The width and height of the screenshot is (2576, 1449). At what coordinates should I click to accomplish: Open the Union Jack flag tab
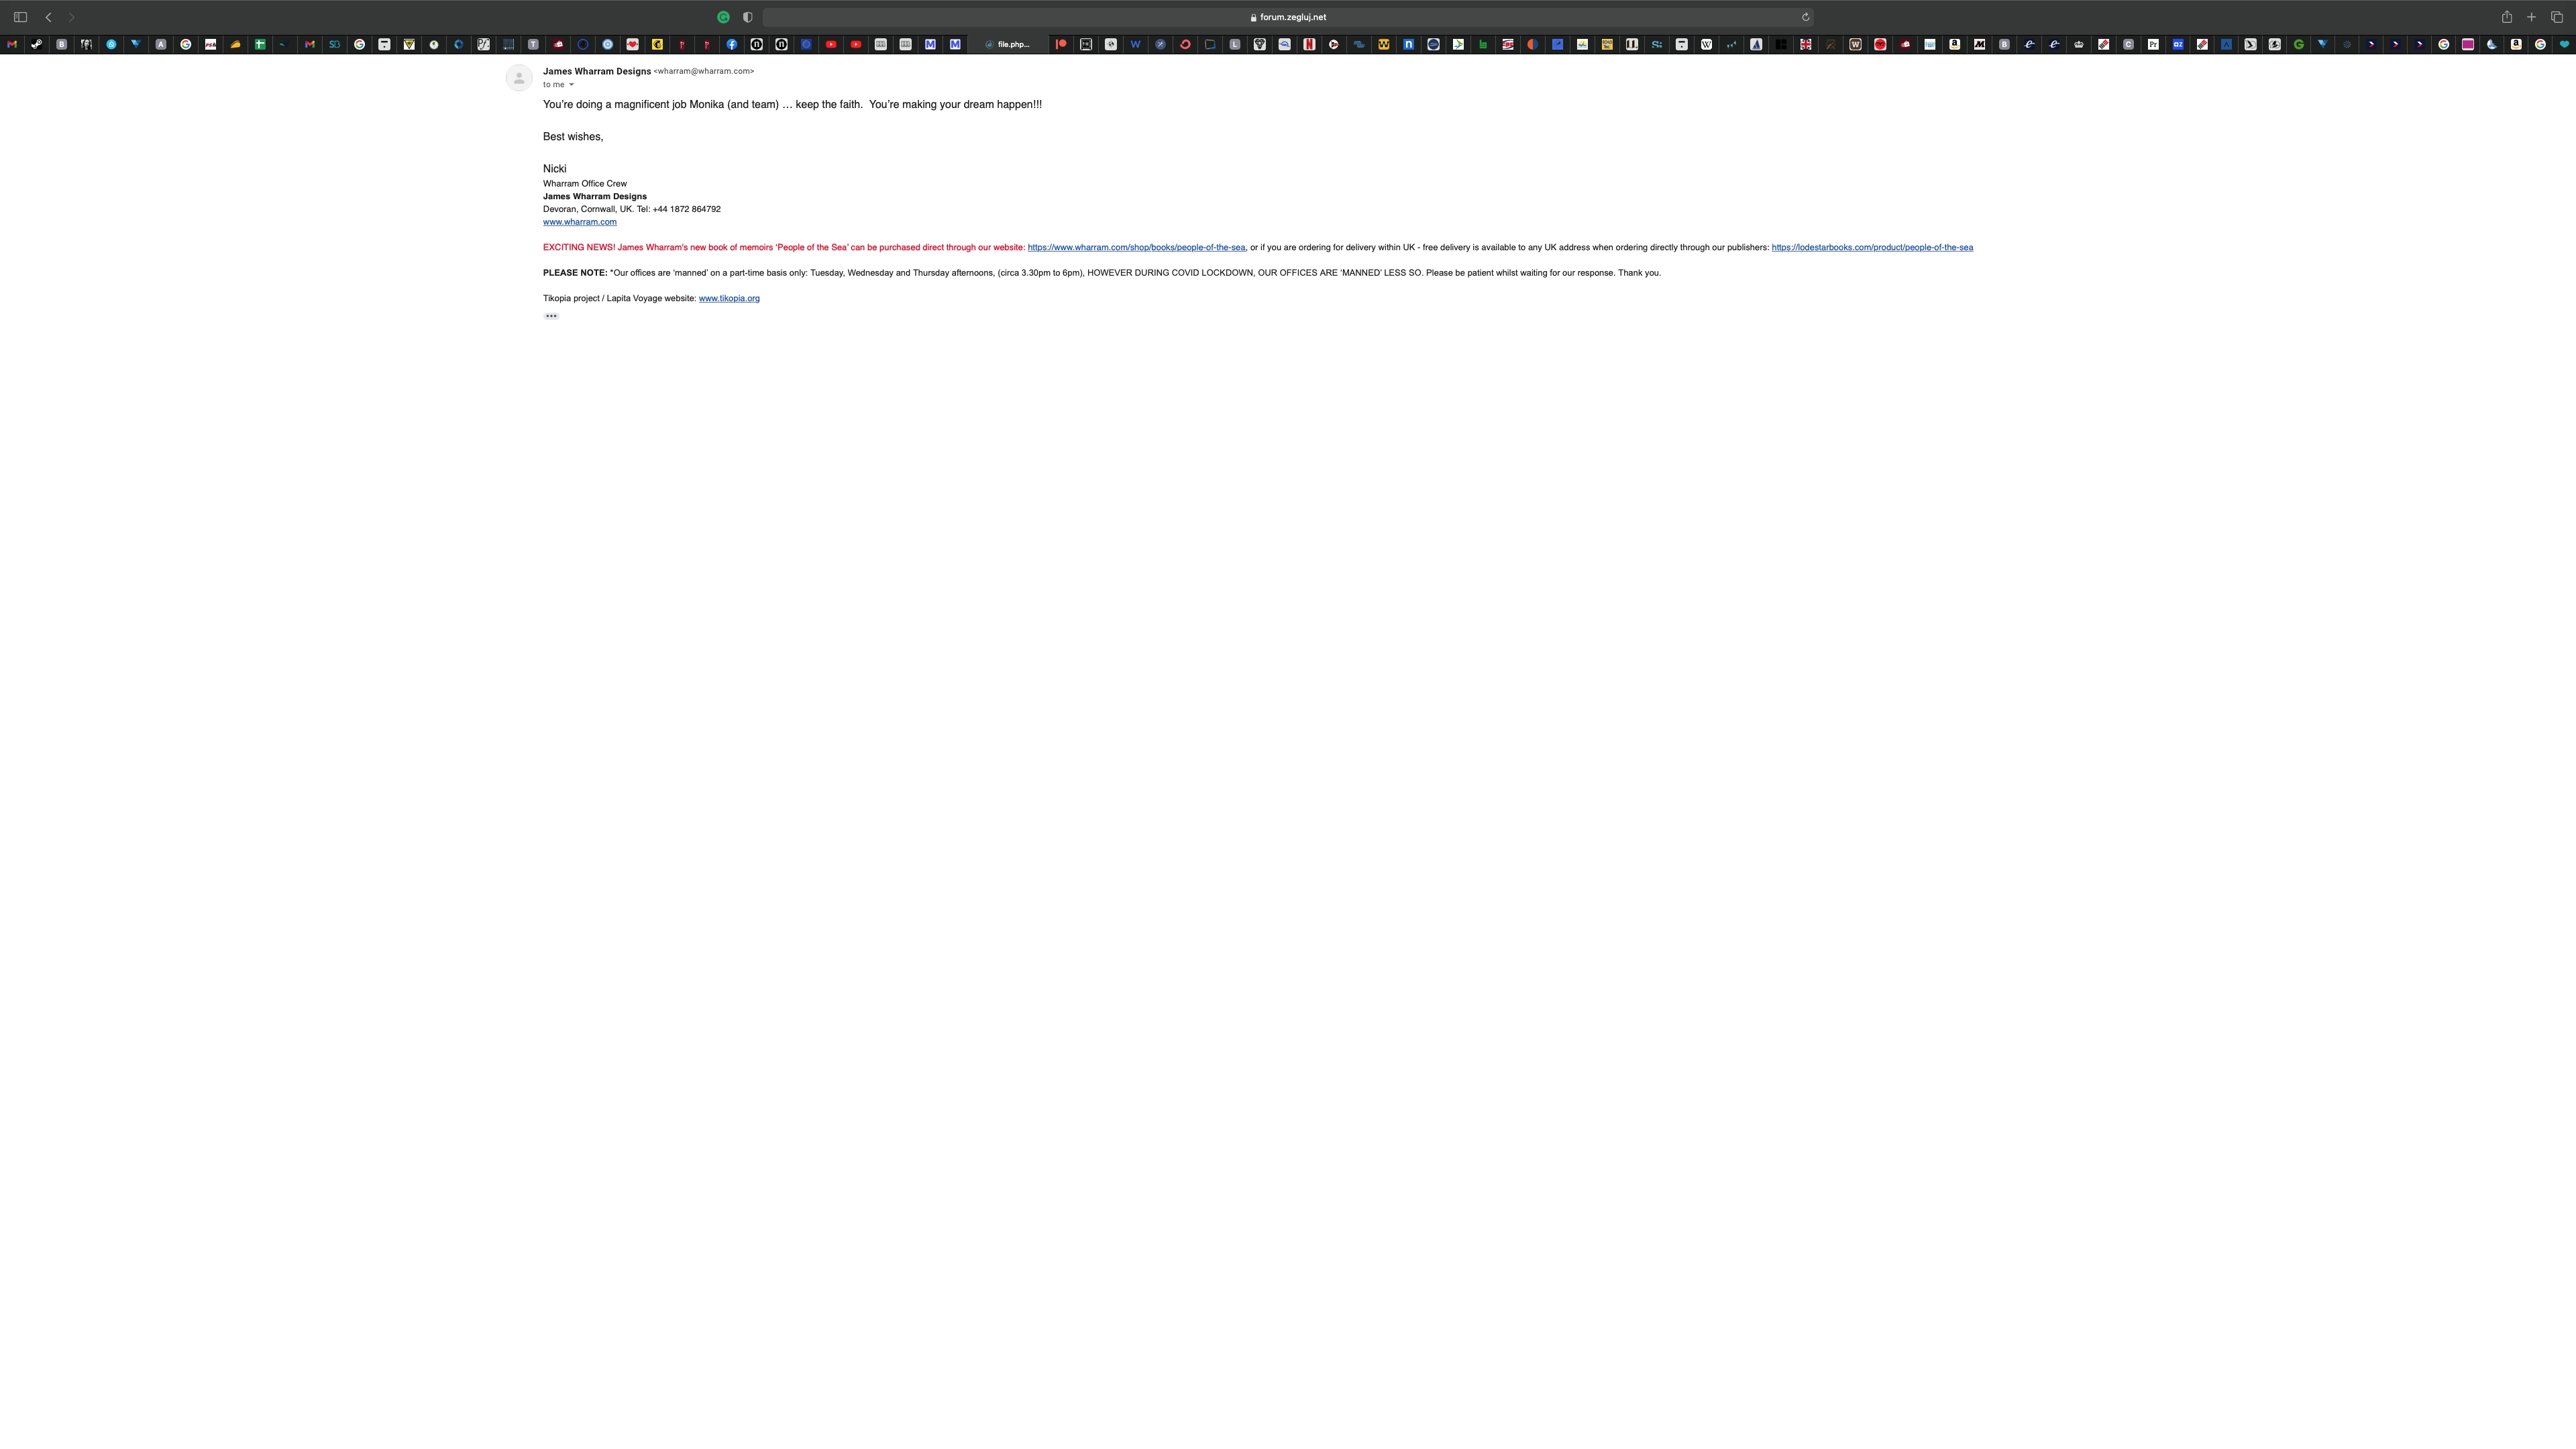1805,44
